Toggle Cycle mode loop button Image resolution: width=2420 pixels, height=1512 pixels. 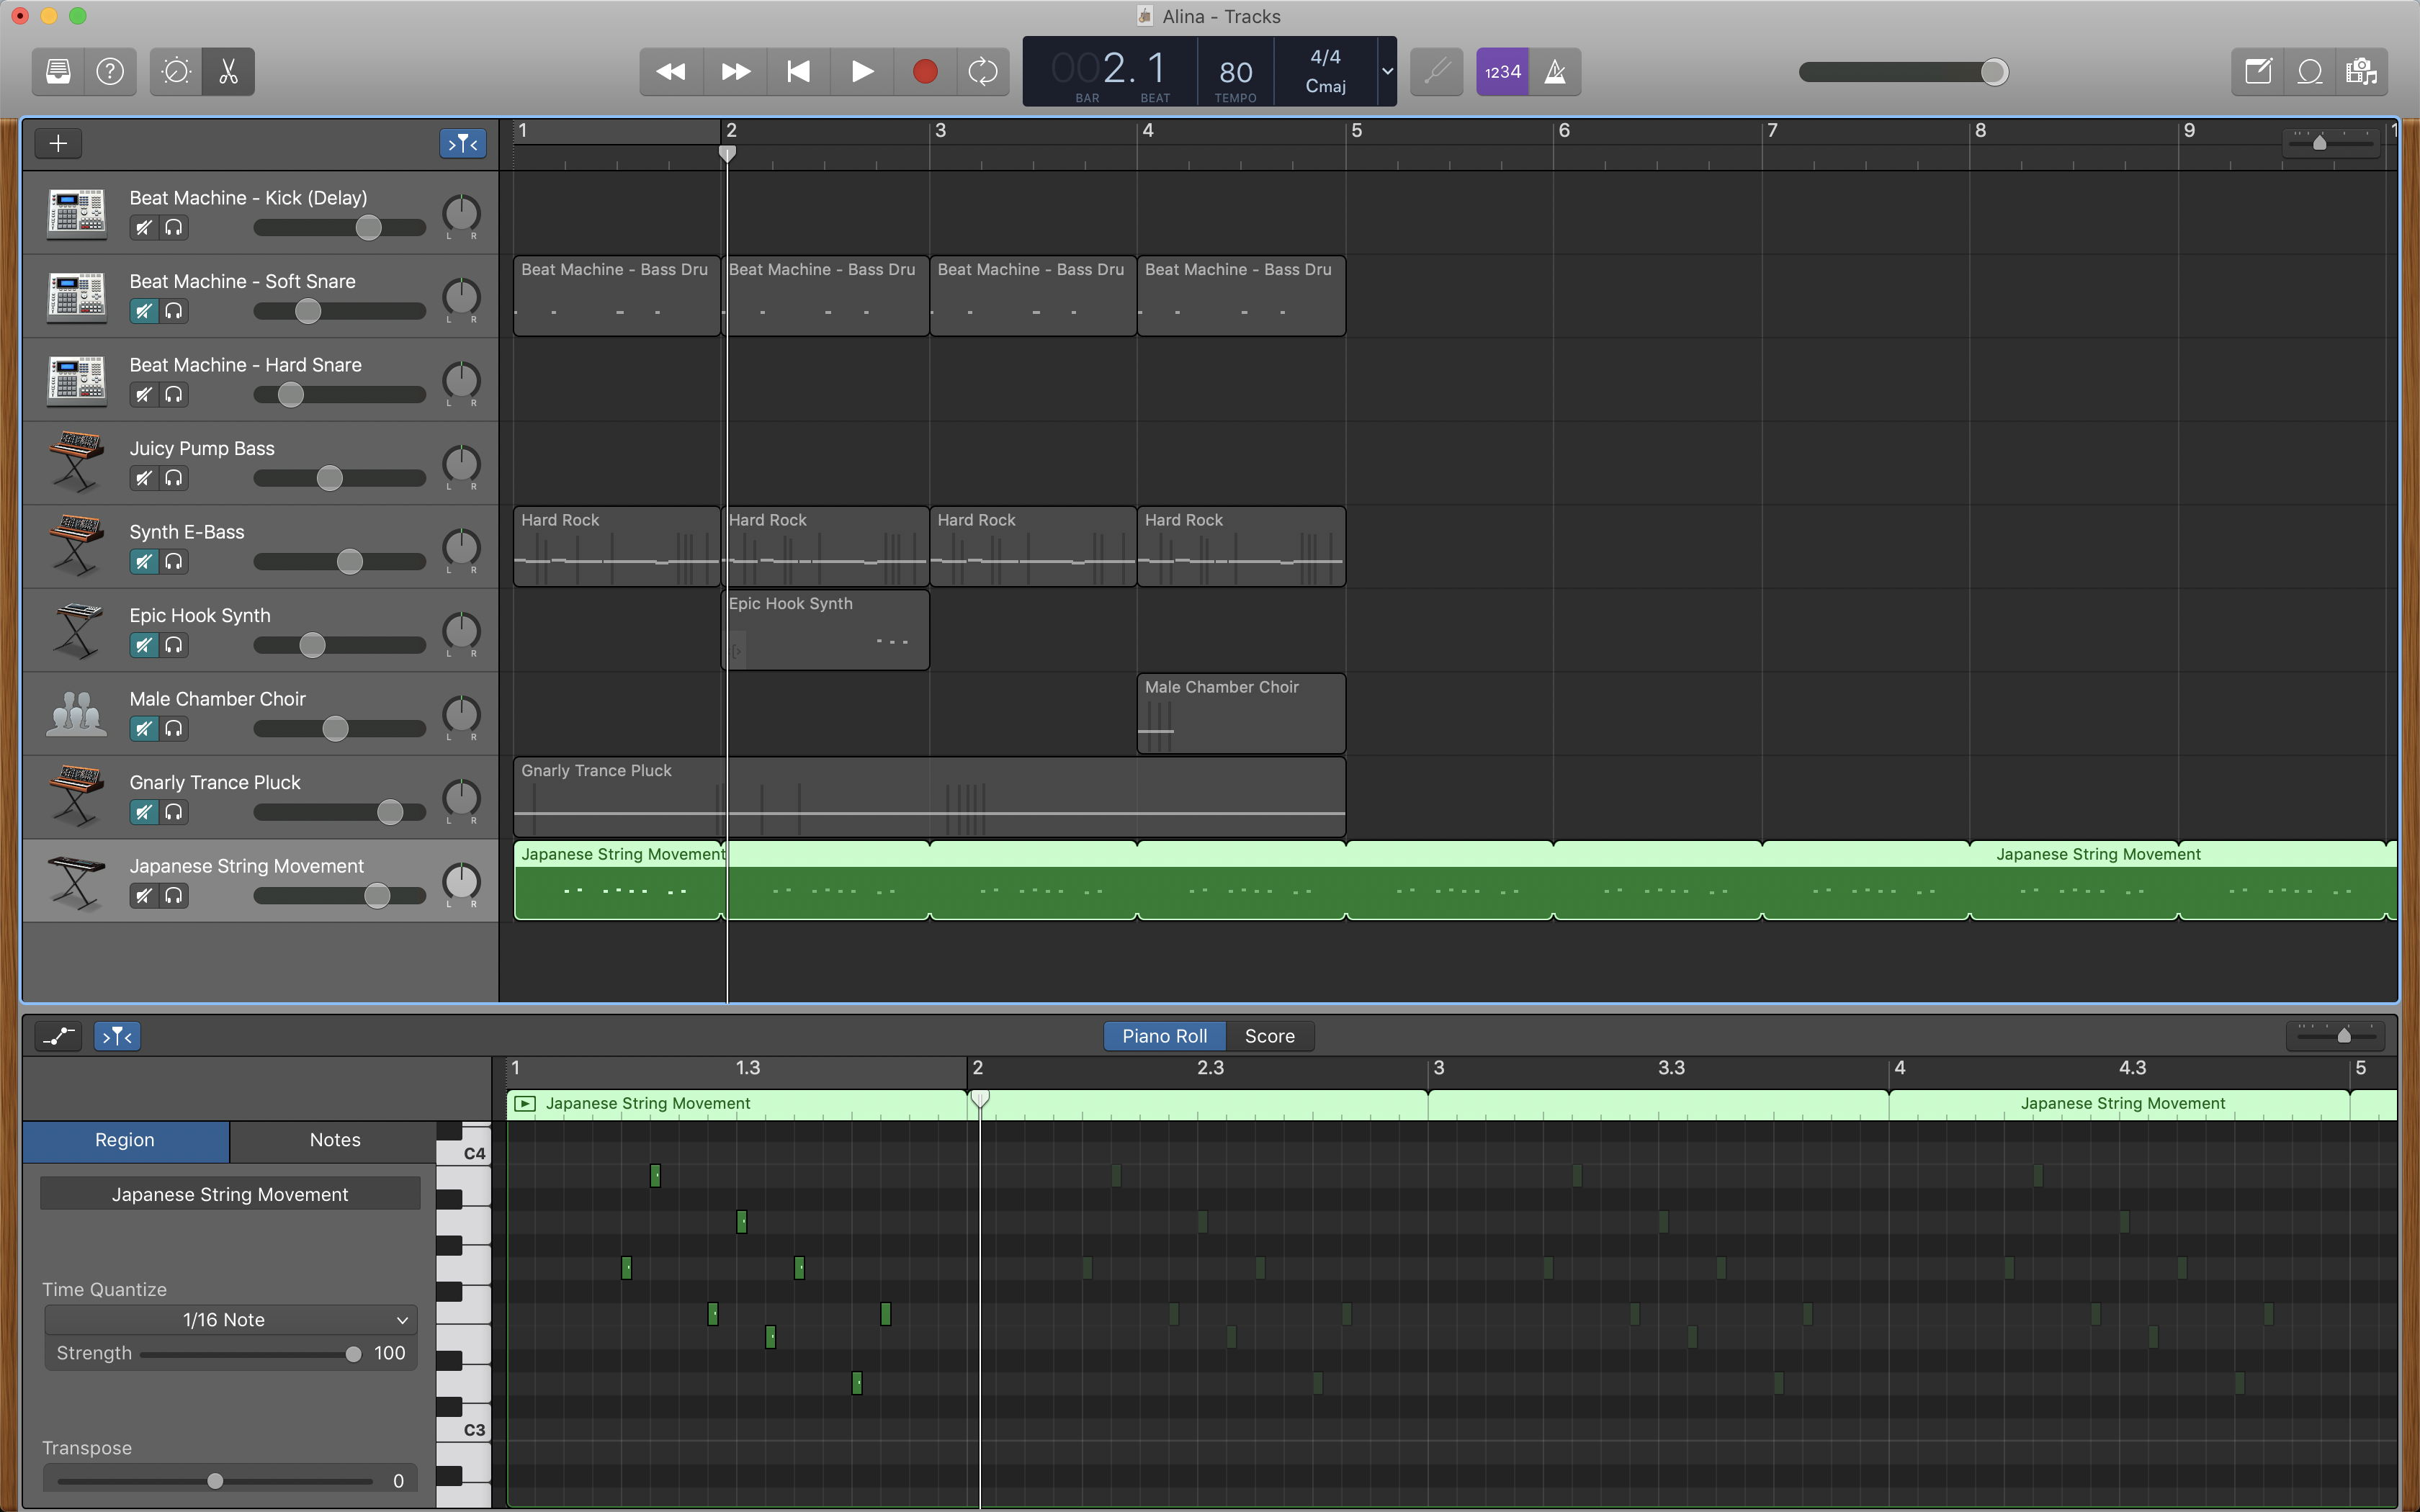982,71
